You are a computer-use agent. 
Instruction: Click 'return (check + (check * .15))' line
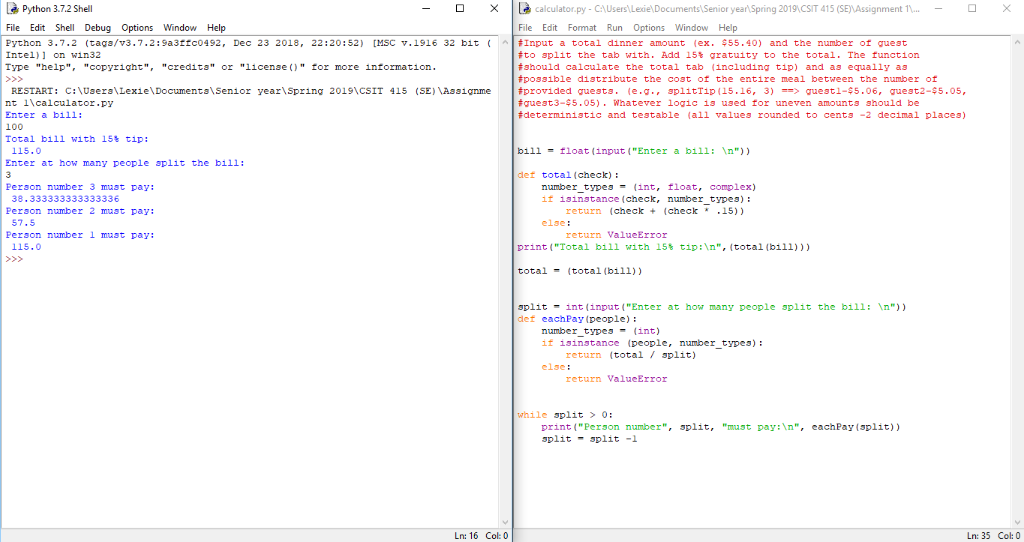click(655, 211)
